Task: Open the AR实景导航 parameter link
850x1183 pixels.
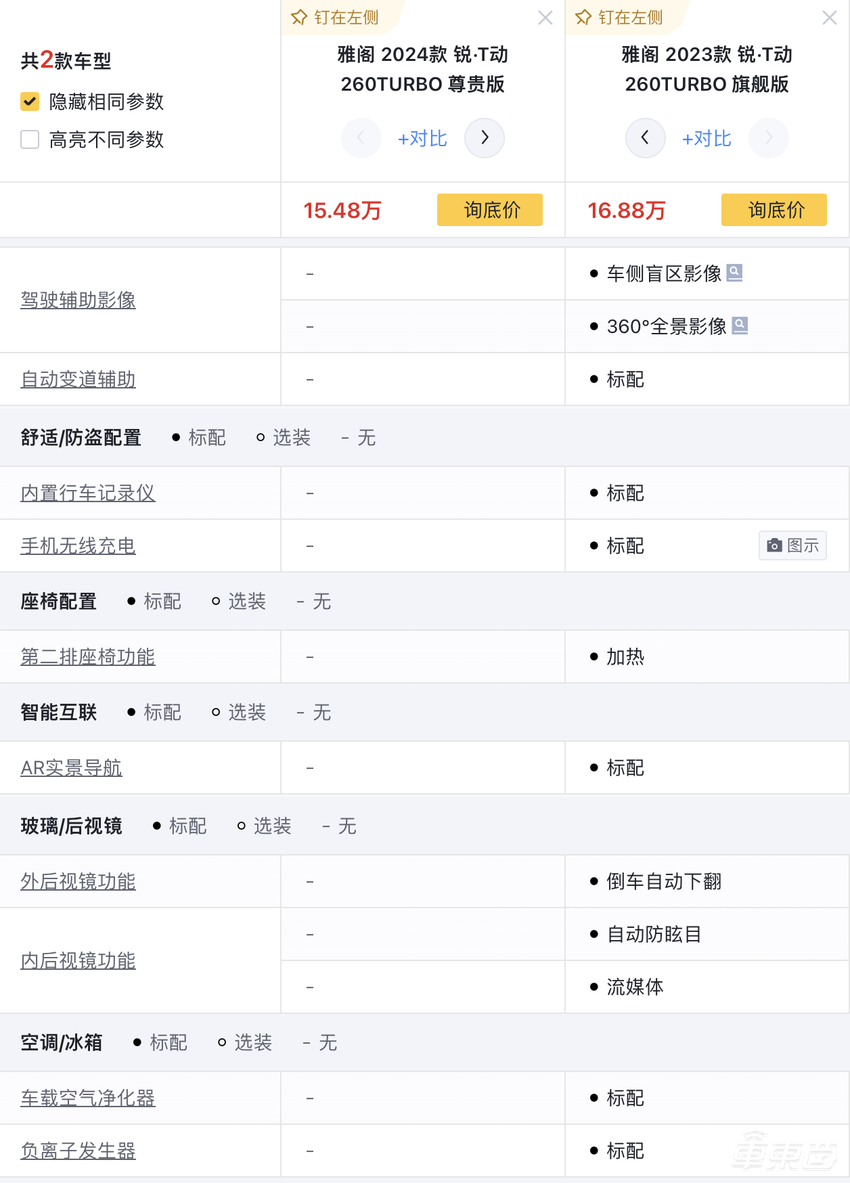Action: (71, 767)
